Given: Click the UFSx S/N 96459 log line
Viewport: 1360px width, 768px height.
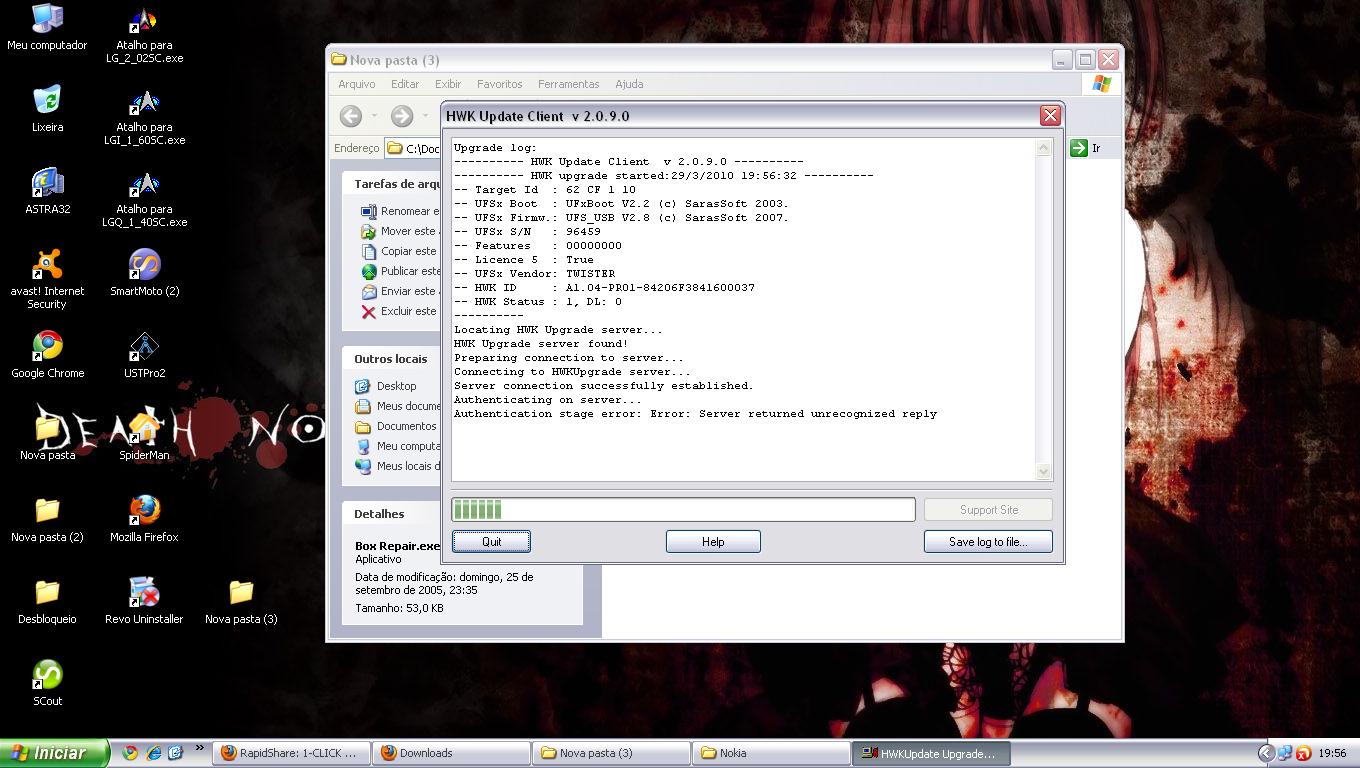Looking at the screenshot, I should tap(527, 231).
